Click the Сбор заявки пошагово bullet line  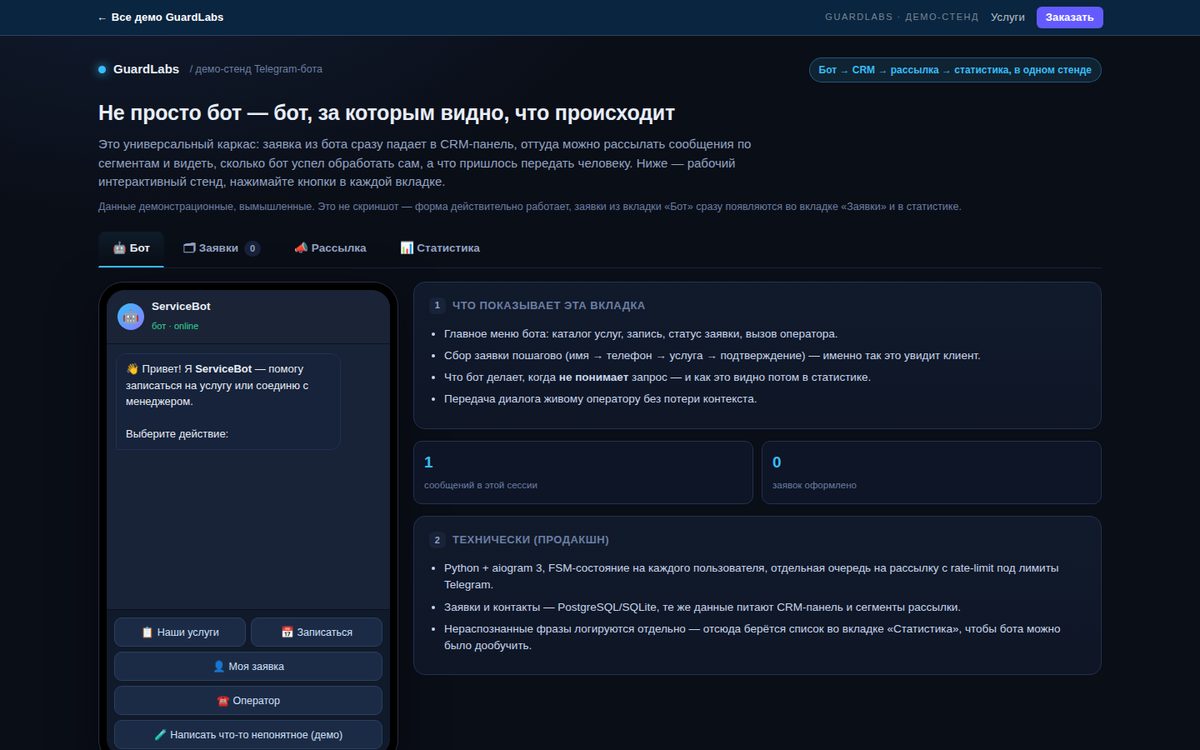pyautogui.click(x=712, y=355)
